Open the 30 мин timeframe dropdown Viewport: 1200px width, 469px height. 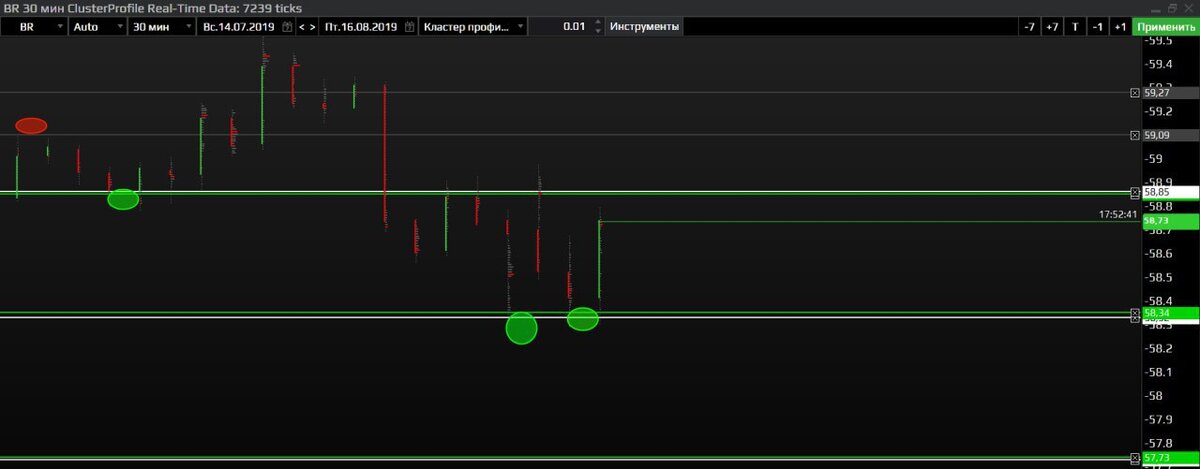162,26
